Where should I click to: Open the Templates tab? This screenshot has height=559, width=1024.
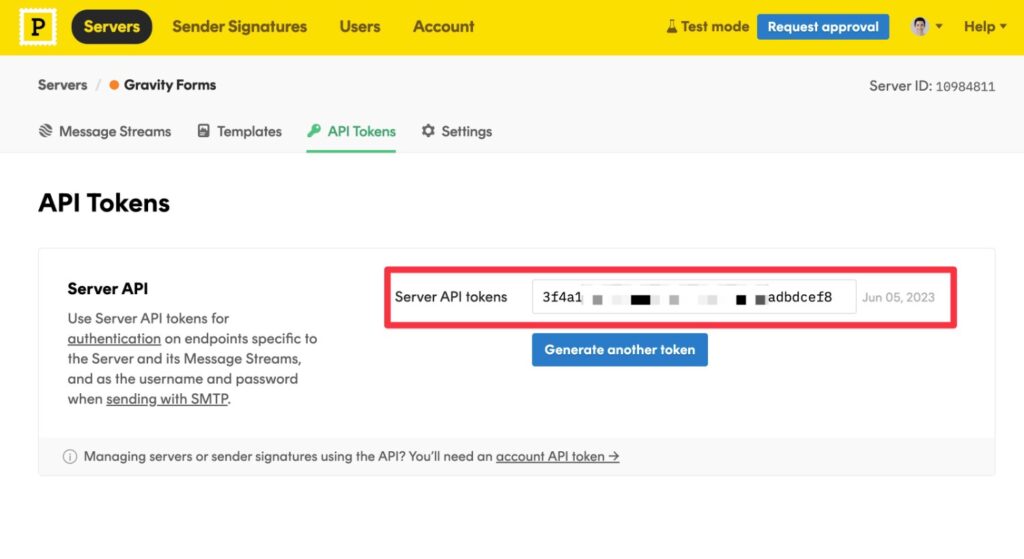point(249,131)
